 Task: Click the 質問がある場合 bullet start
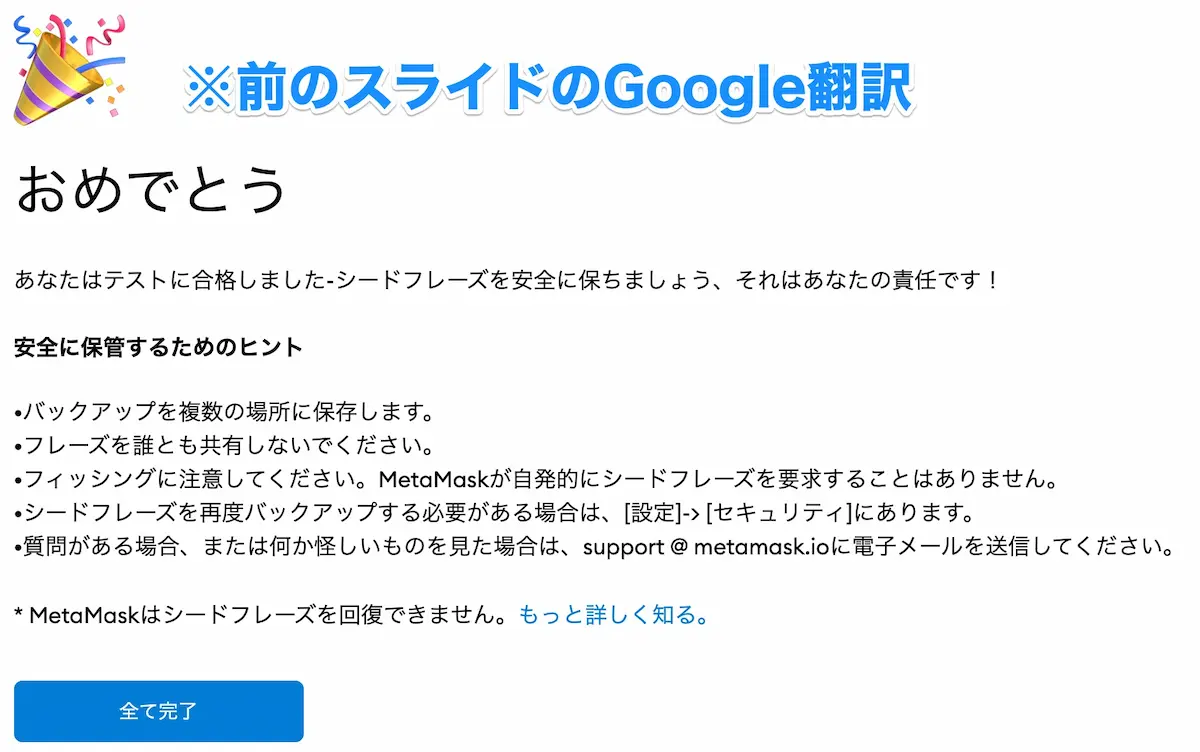(90, 547)
